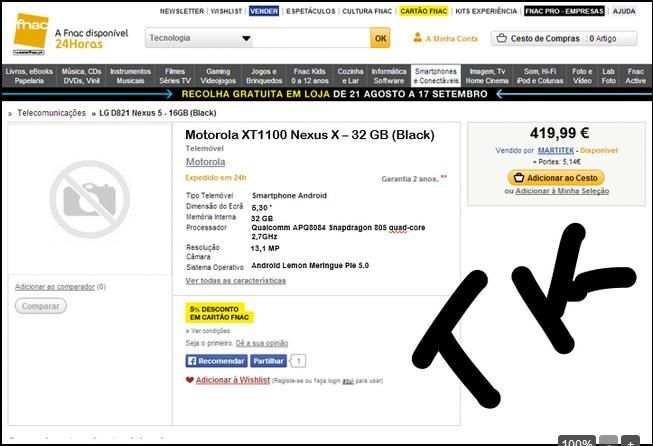653x446 pixels.
Task: Click the no-image camera placeholder
Action: tap(89, 199)
